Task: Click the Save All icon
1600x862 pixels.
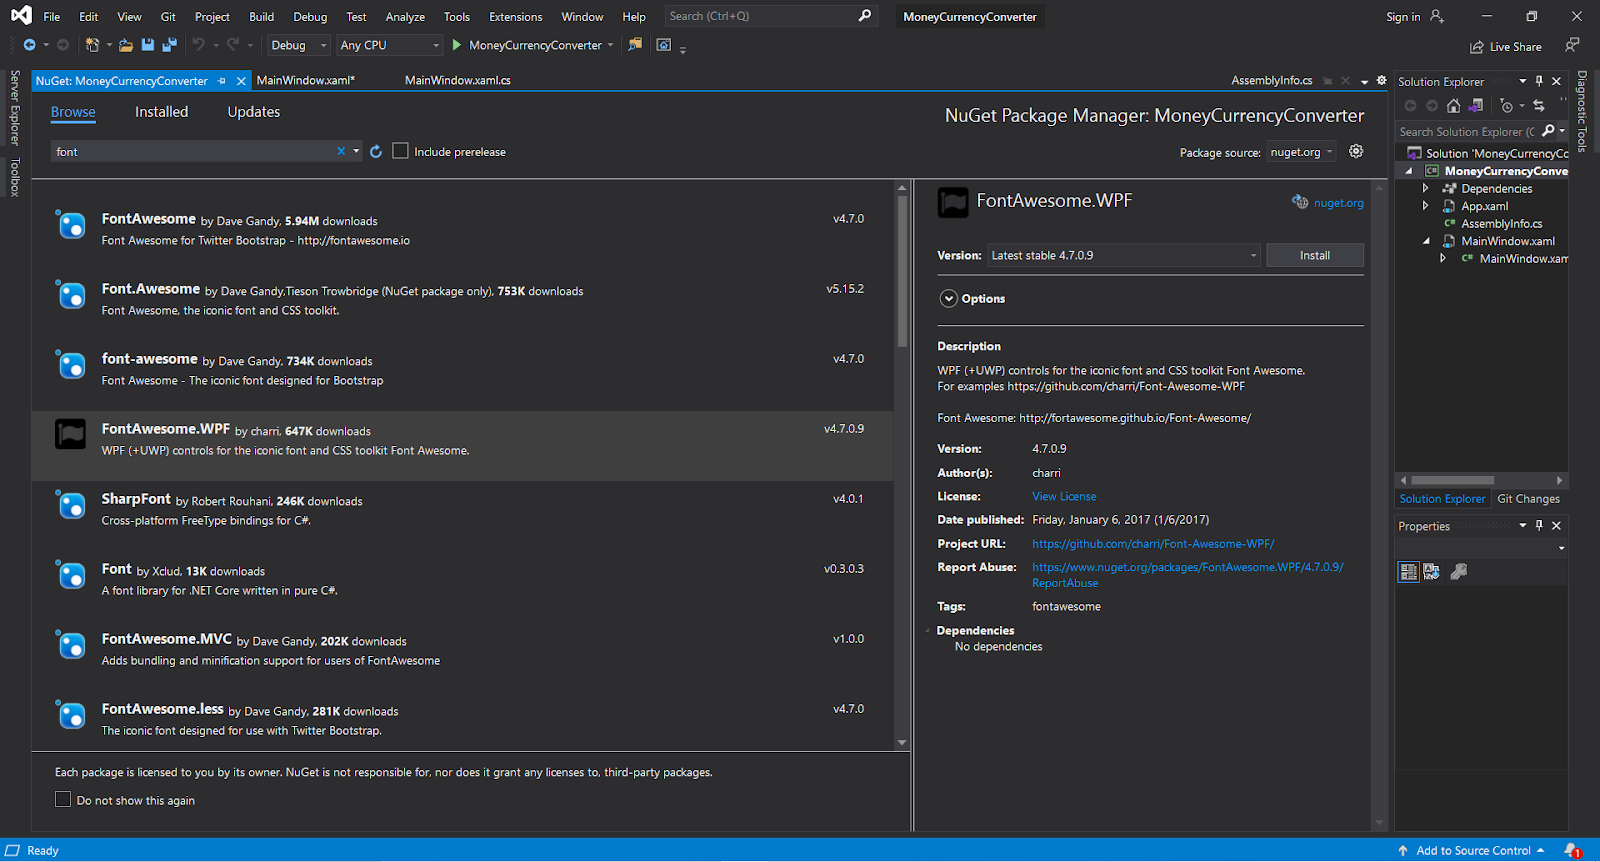Action: [169, 45]
